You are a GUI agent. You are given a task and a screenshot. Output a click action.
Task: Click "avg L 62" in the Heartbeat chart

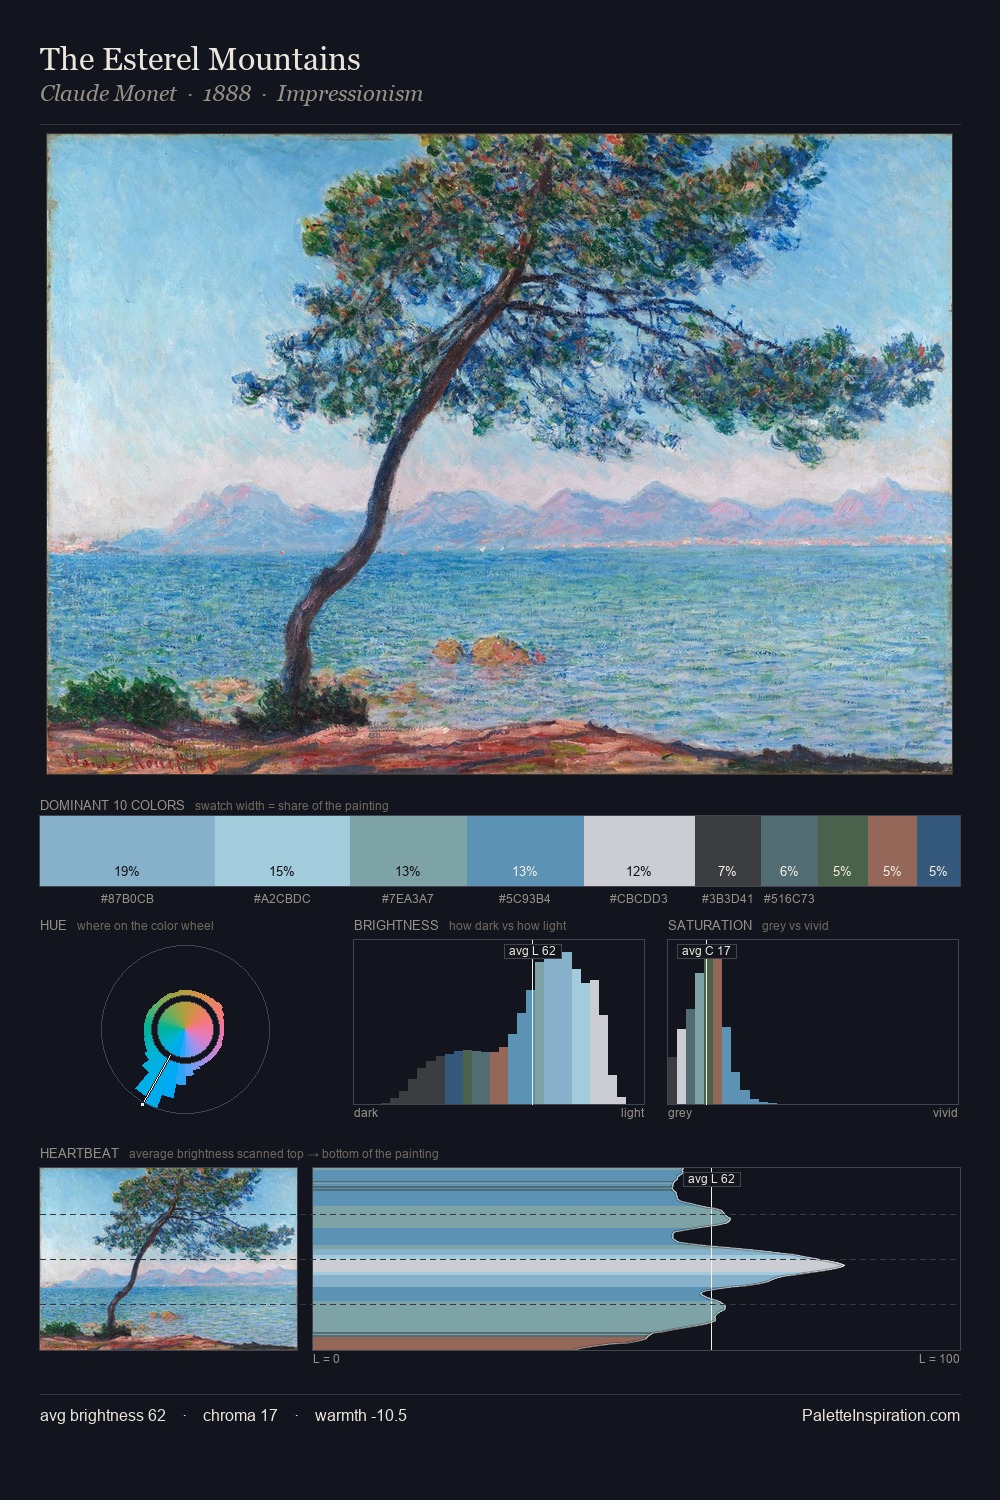pyautogui.click(x=711, y=1179)
